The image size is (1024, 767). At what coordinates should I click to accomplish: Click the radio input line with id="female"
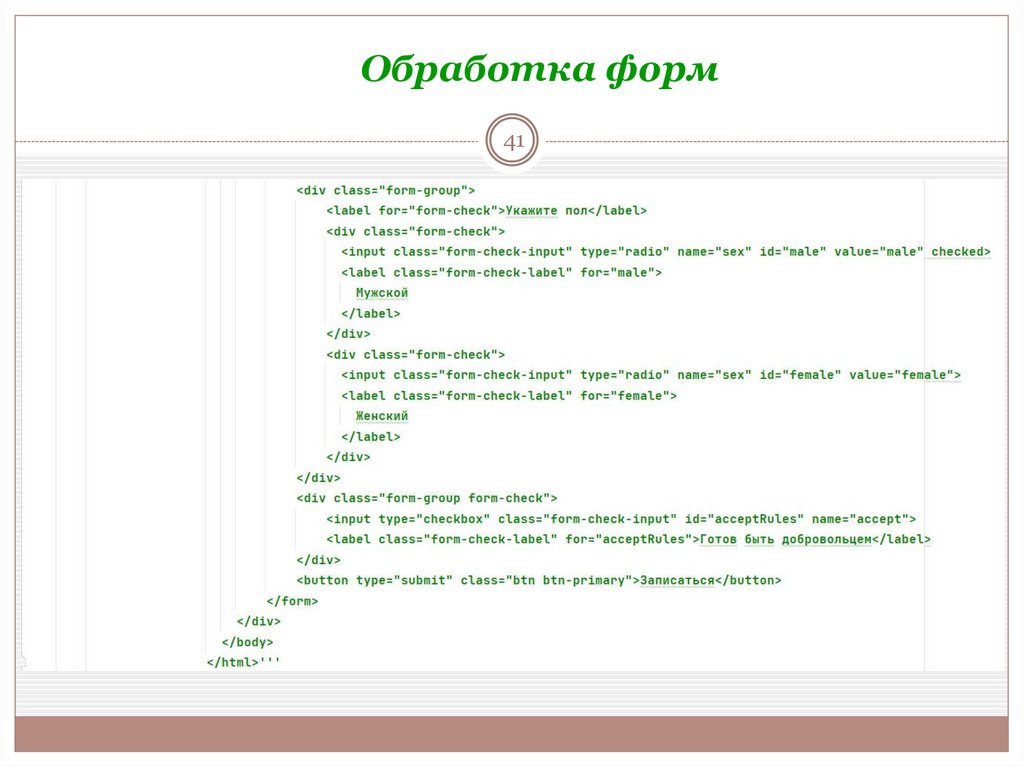point(650,375)
